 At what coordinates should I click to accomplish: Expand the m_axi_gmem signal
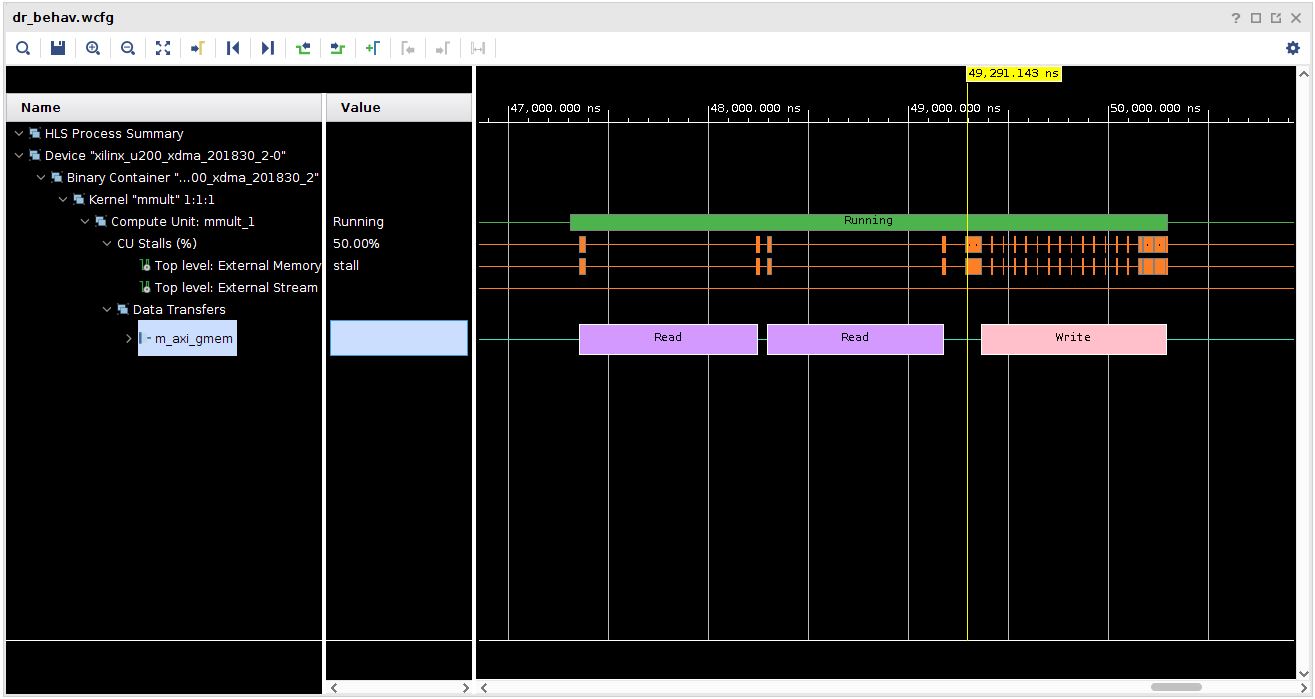[129, 339]
